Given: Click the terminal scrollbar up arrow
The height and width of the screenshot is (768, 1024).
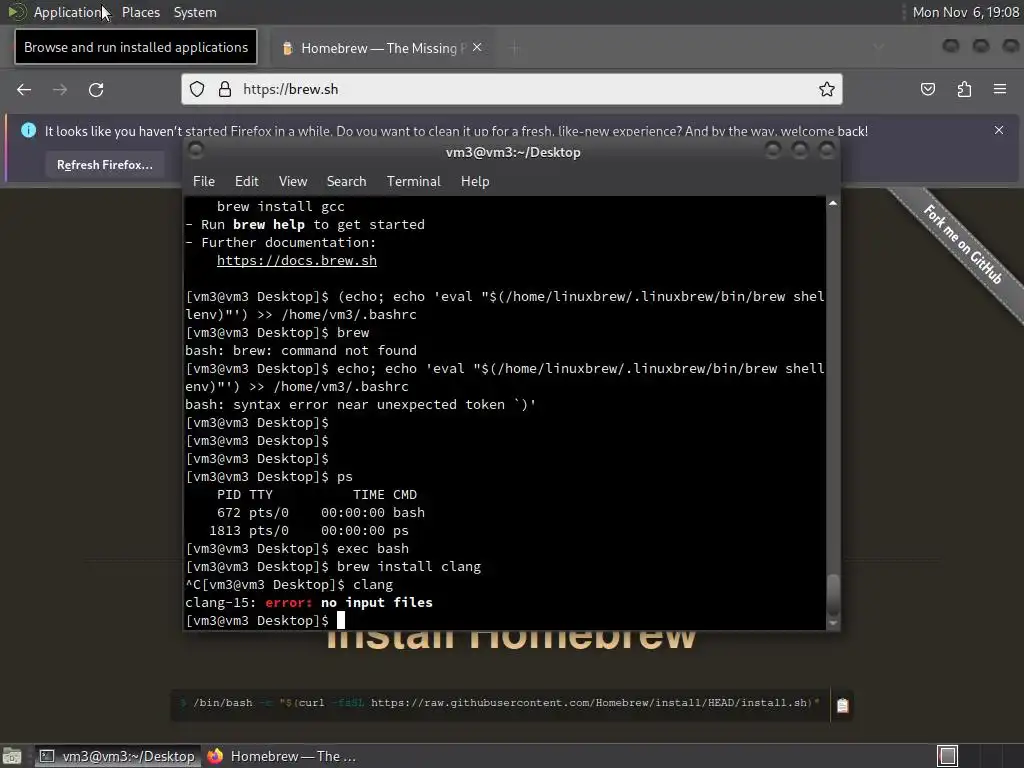Looking at the screenshot, I should pyautogui.click(x=833, y=203).
